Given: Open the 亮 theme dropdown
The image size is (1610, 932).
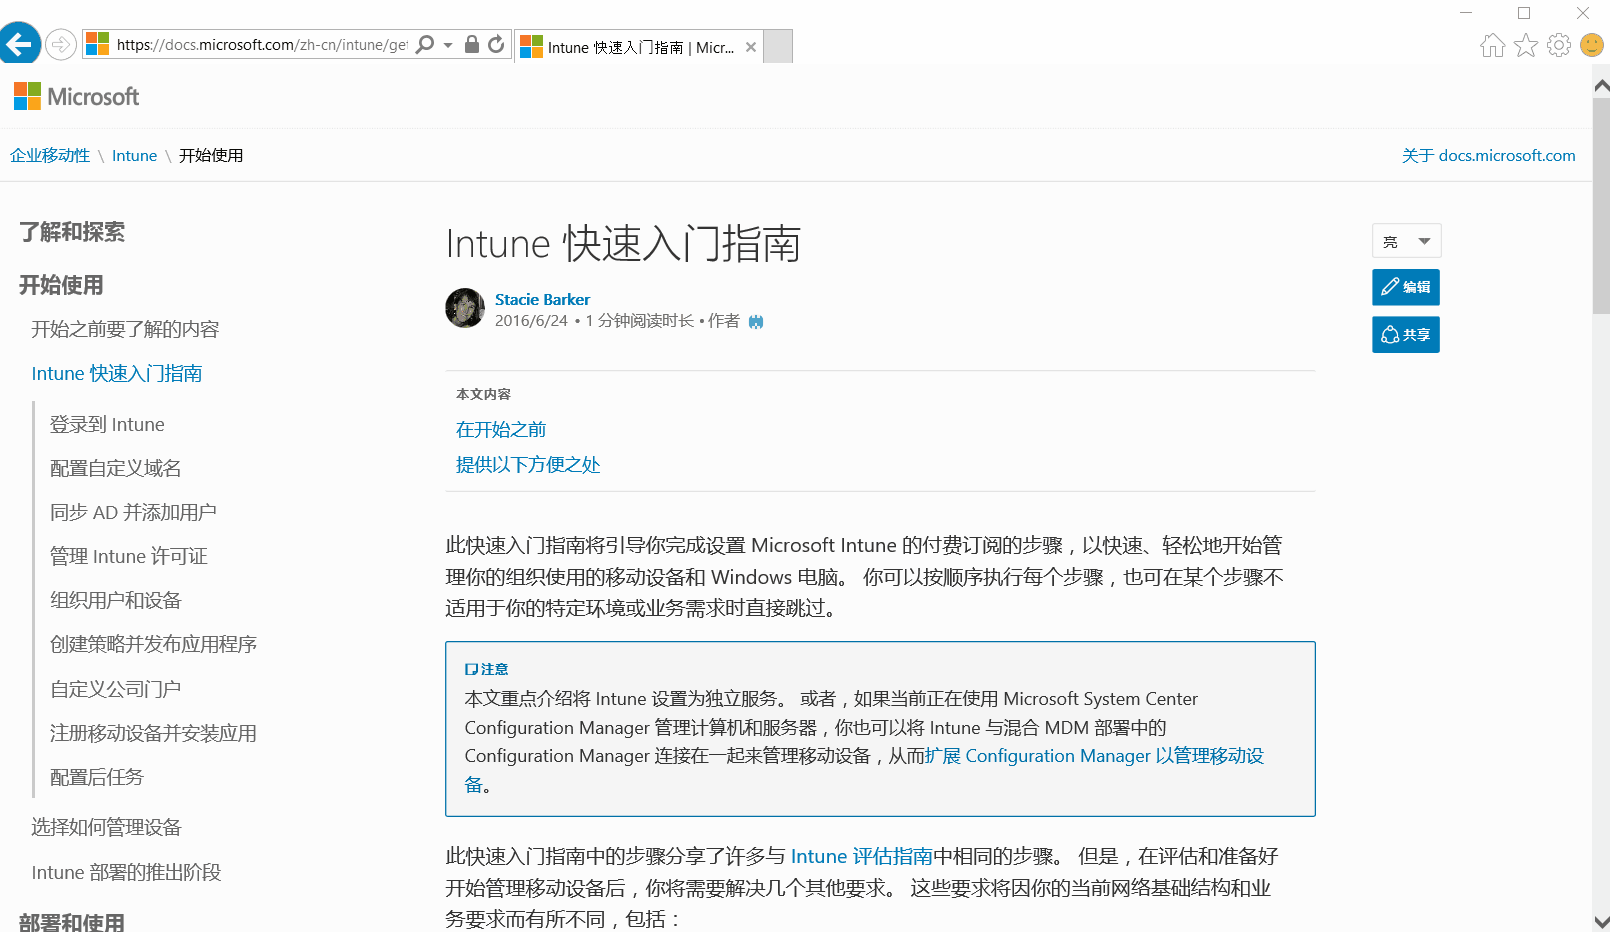Looking at the screenshot, I should pyautogui.click(x=1406, y=241).
